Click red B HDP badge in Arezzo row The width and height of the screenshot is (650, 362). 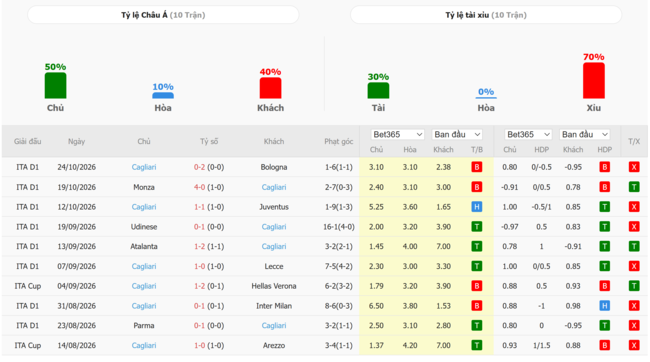(604, 345)
